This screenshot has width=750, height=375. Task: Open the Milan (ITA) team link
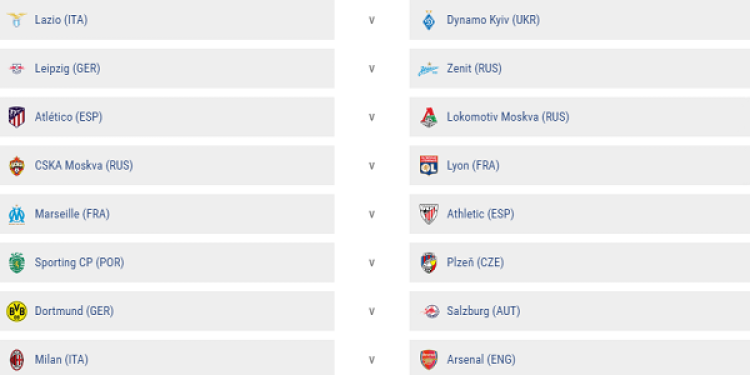[61, 360]
